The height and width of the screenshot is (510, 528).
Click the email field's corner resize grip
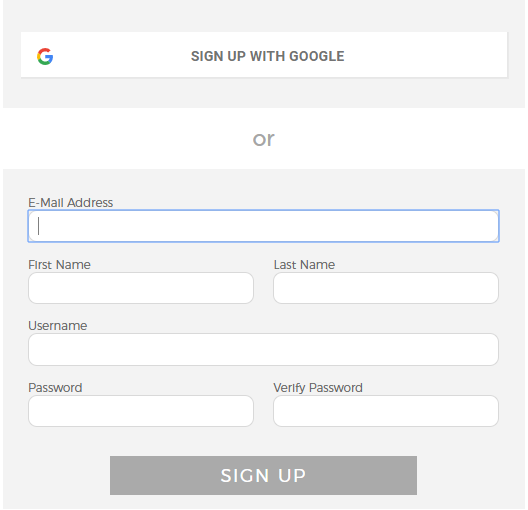495,238
